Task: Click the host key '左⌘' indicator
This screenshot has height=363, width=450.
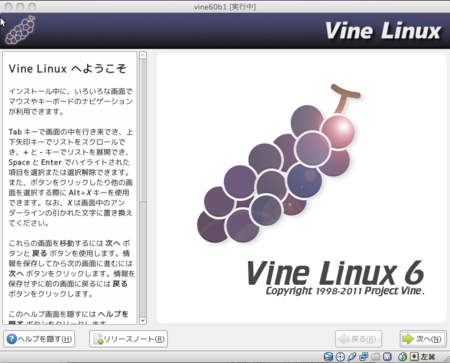Action: click(x=428, y=357)
